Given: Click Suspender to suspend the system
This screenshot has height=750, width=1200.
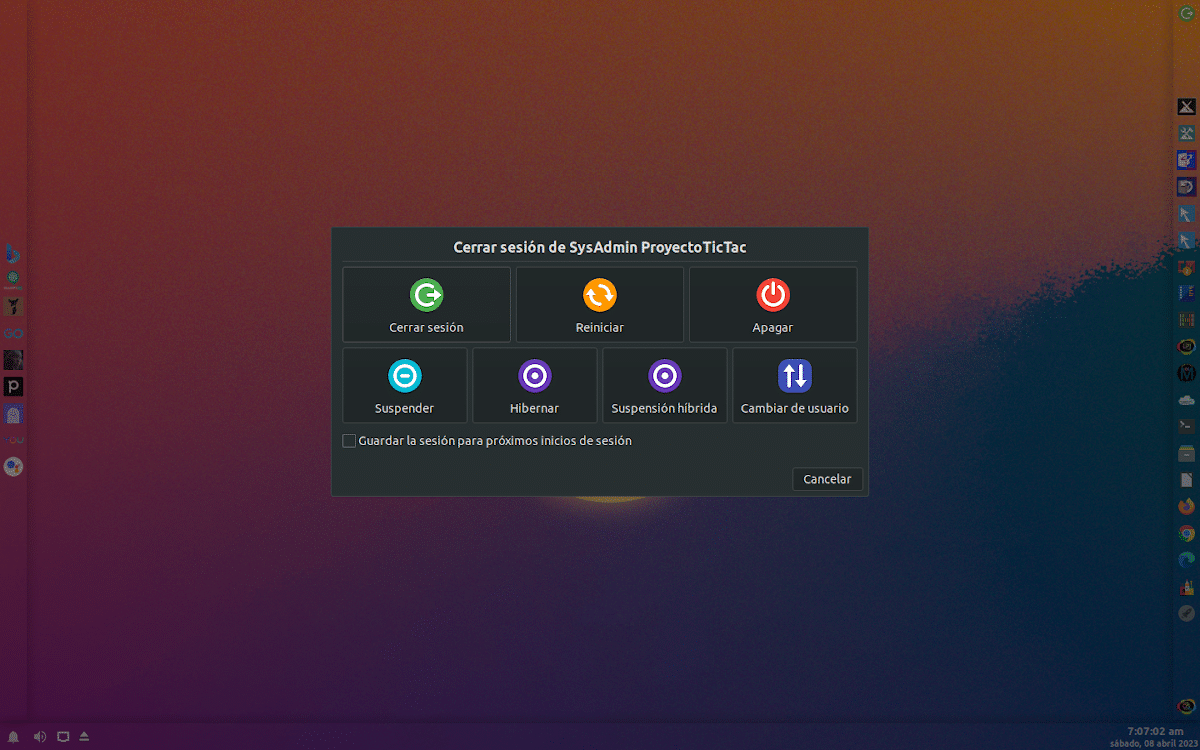Looking at the screenshot, I should pos(404,385).
